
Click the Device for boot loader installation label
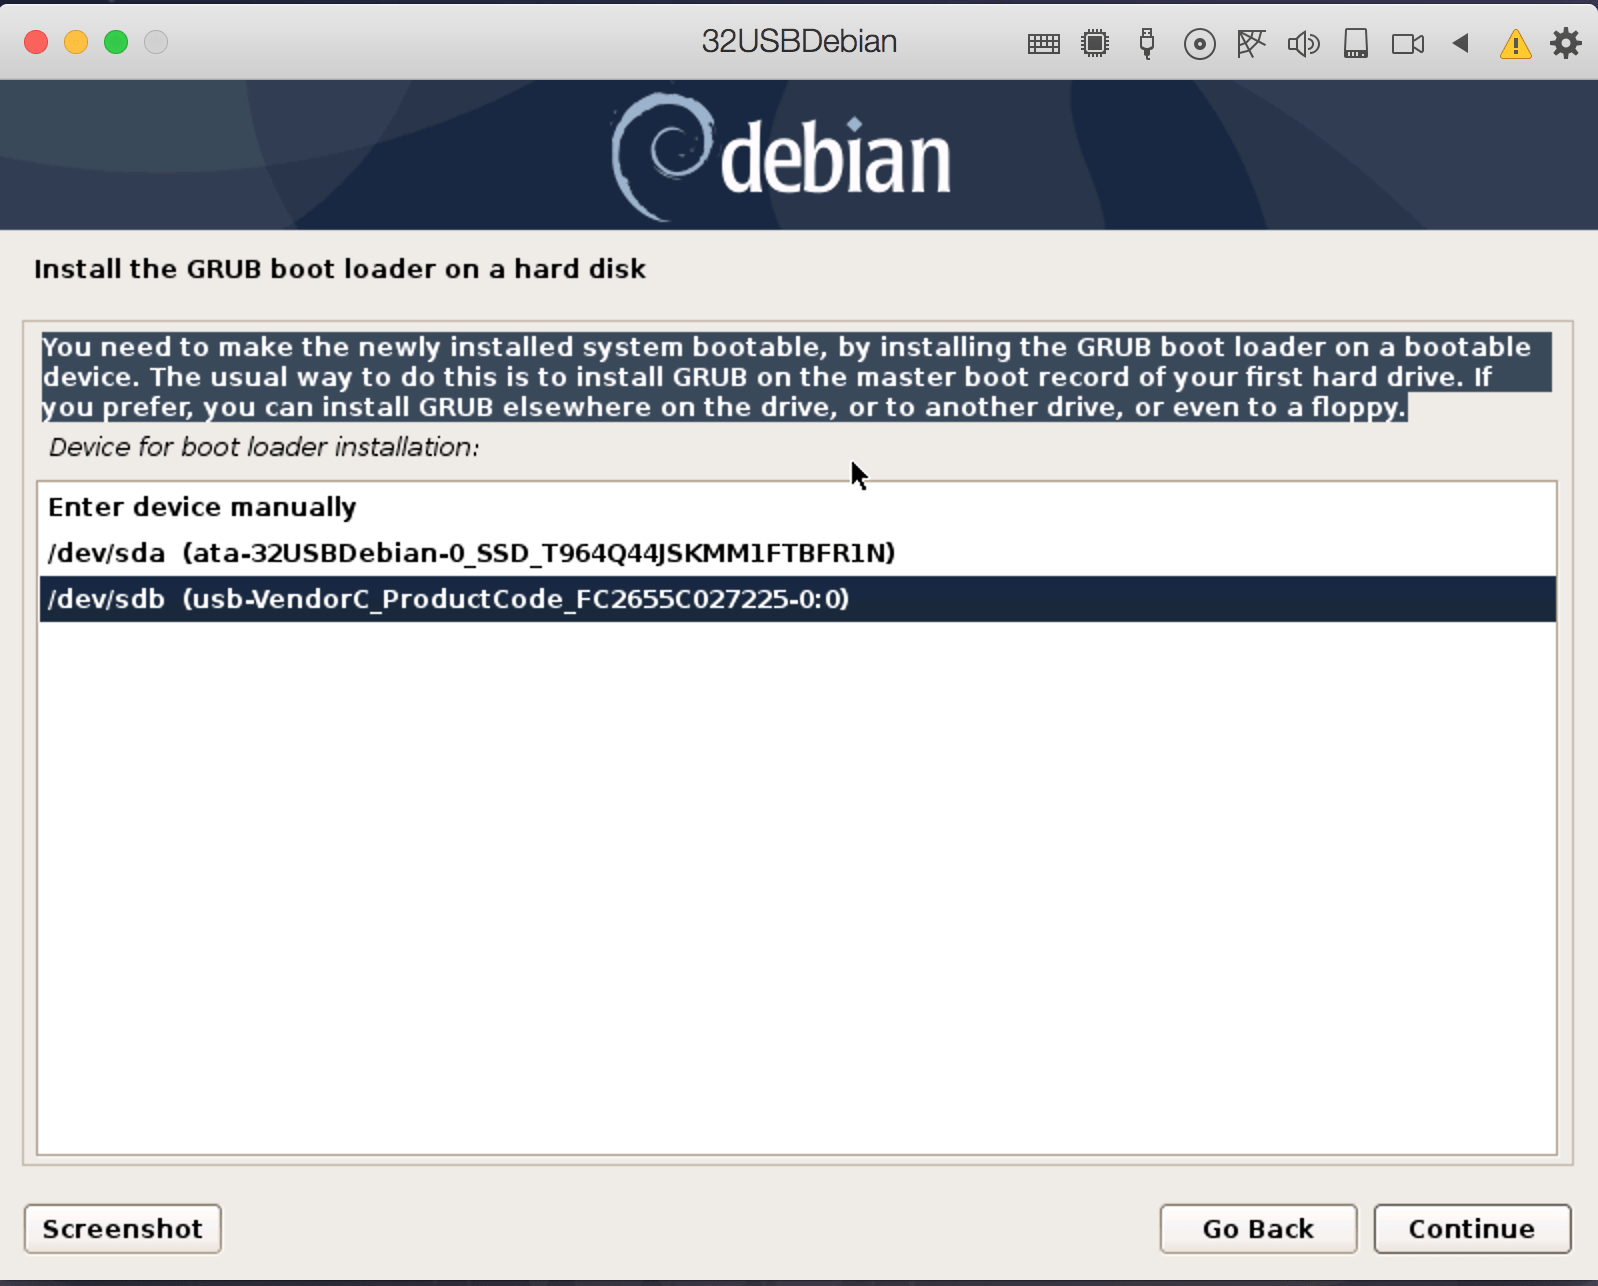tap(264, 447)
